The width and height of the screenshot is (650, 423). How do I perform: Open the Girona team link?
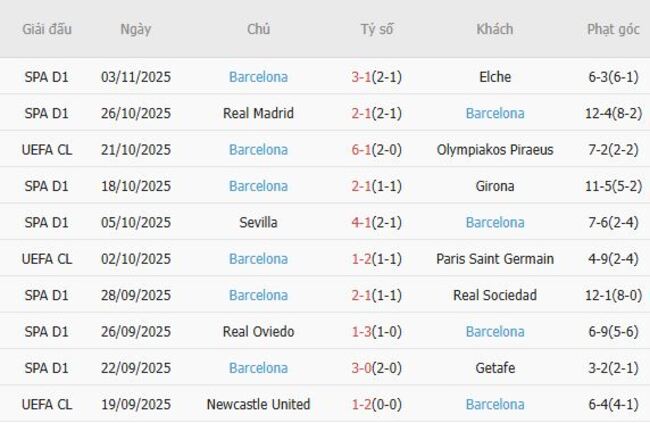tap(495, 186)
